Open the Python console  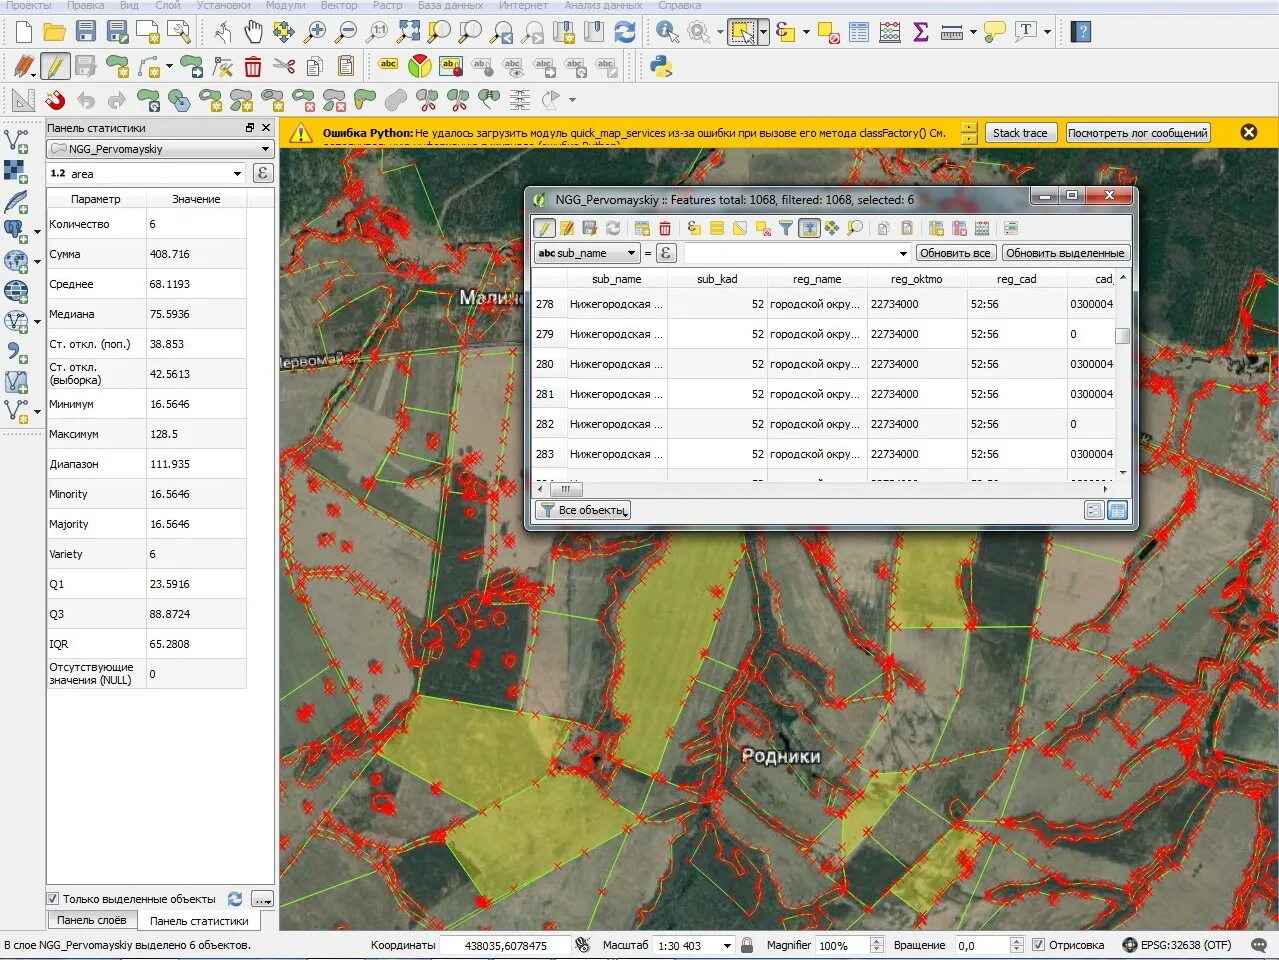tap(660, 67)
